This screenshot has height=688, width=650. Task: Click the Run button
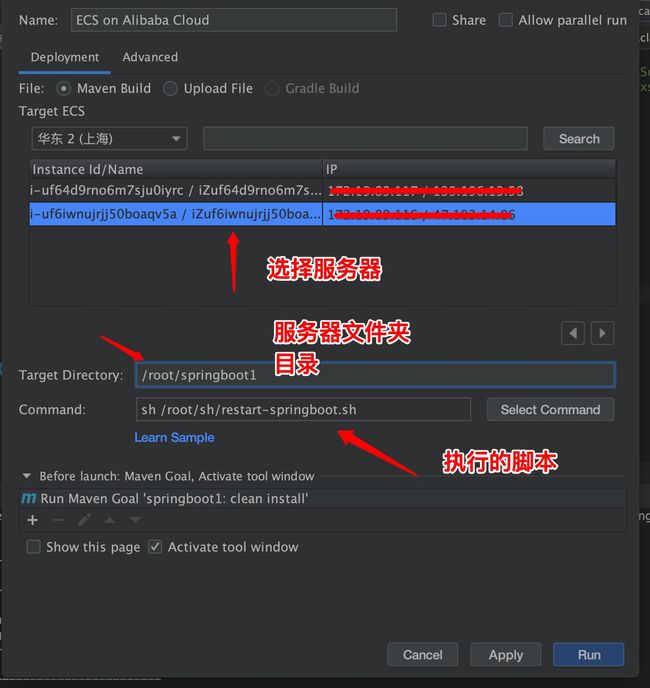coord(589,655)
